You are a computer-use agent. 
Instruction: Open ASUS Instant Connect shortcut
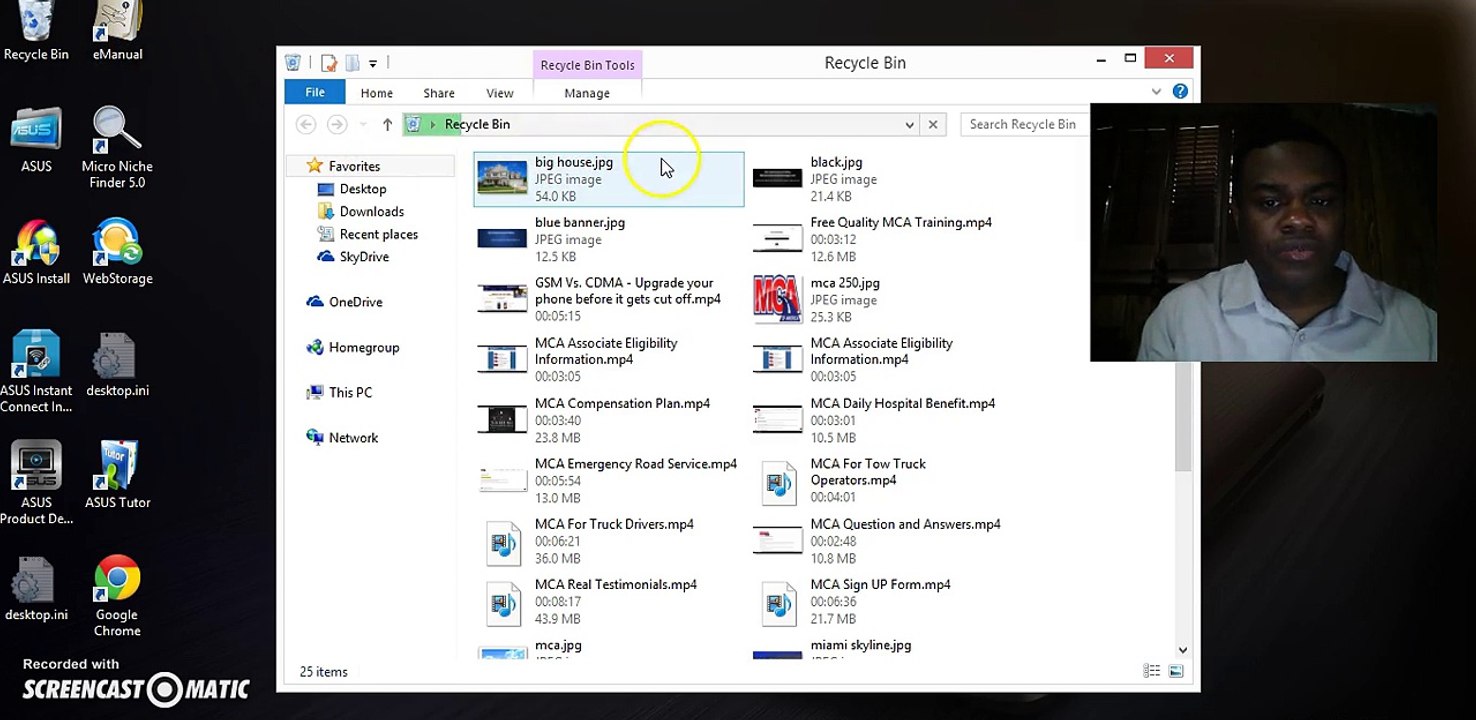(36, 372)
